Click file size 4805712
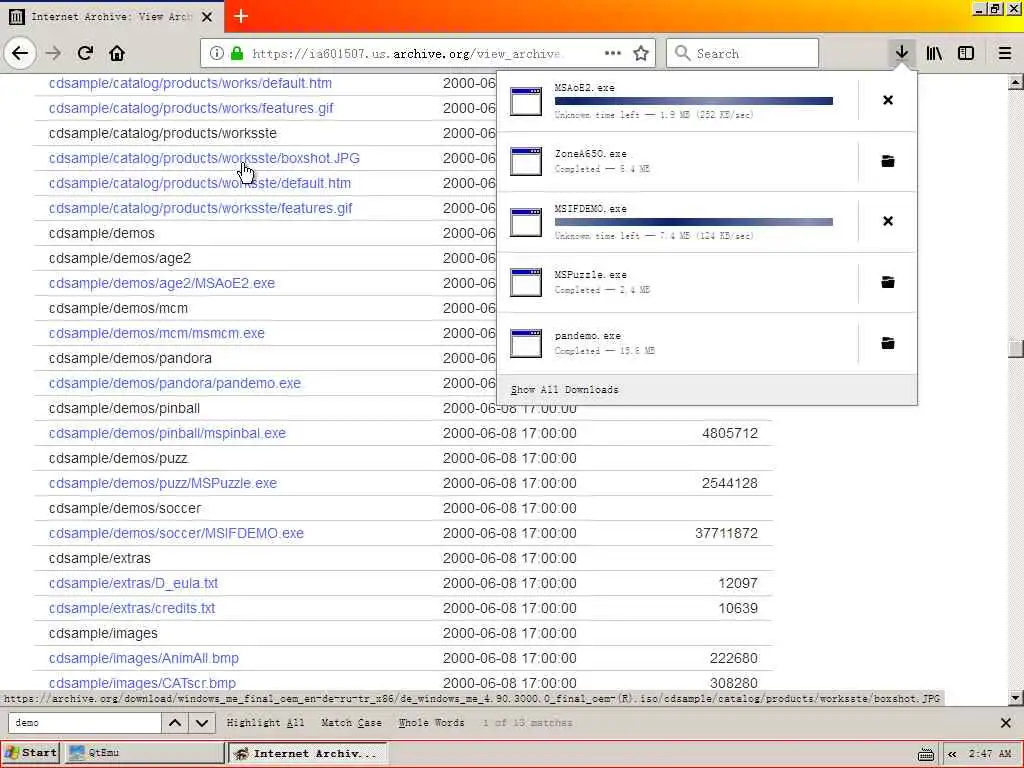 pyautogui.click(x=729, y=433)
